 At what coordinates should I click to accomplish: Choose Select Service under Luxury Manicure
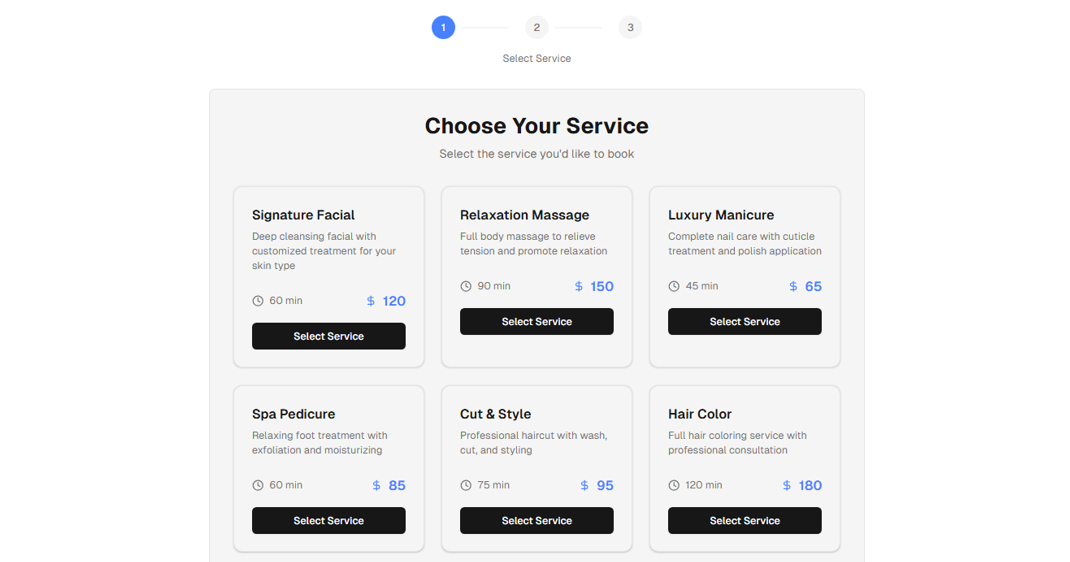click(x=744, y=321)
